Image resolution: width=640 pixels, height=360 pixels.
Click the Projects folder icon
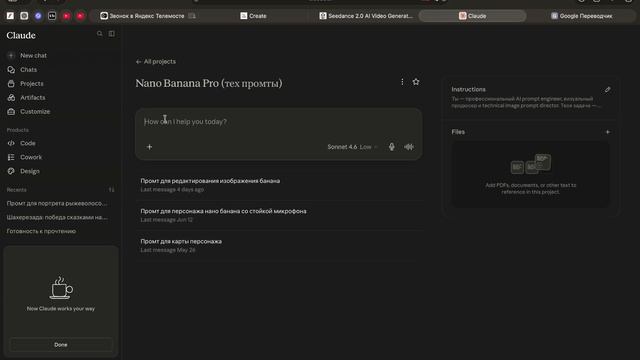(x=11, y=84)
